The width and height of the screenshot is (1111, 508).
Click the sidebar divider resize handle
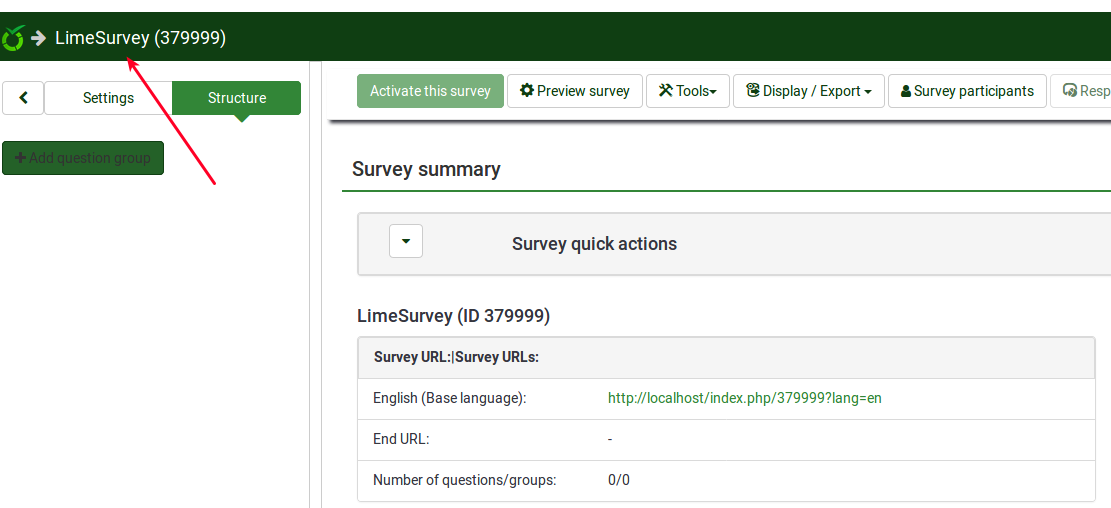(310, 300)
